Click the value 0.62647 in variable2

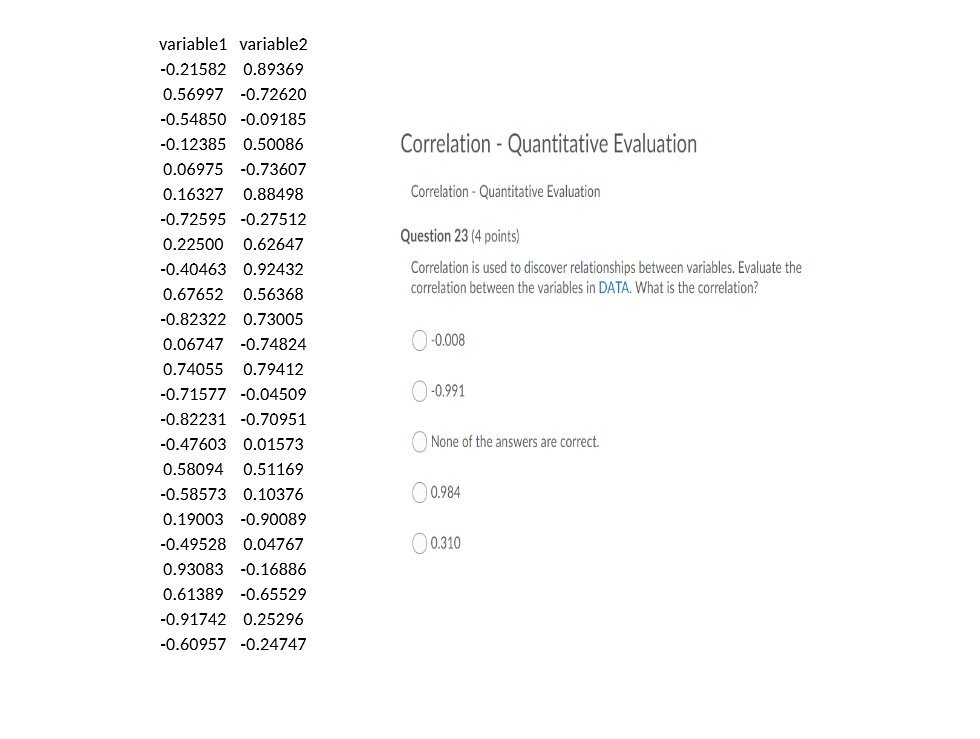click(x=274, y=244)
